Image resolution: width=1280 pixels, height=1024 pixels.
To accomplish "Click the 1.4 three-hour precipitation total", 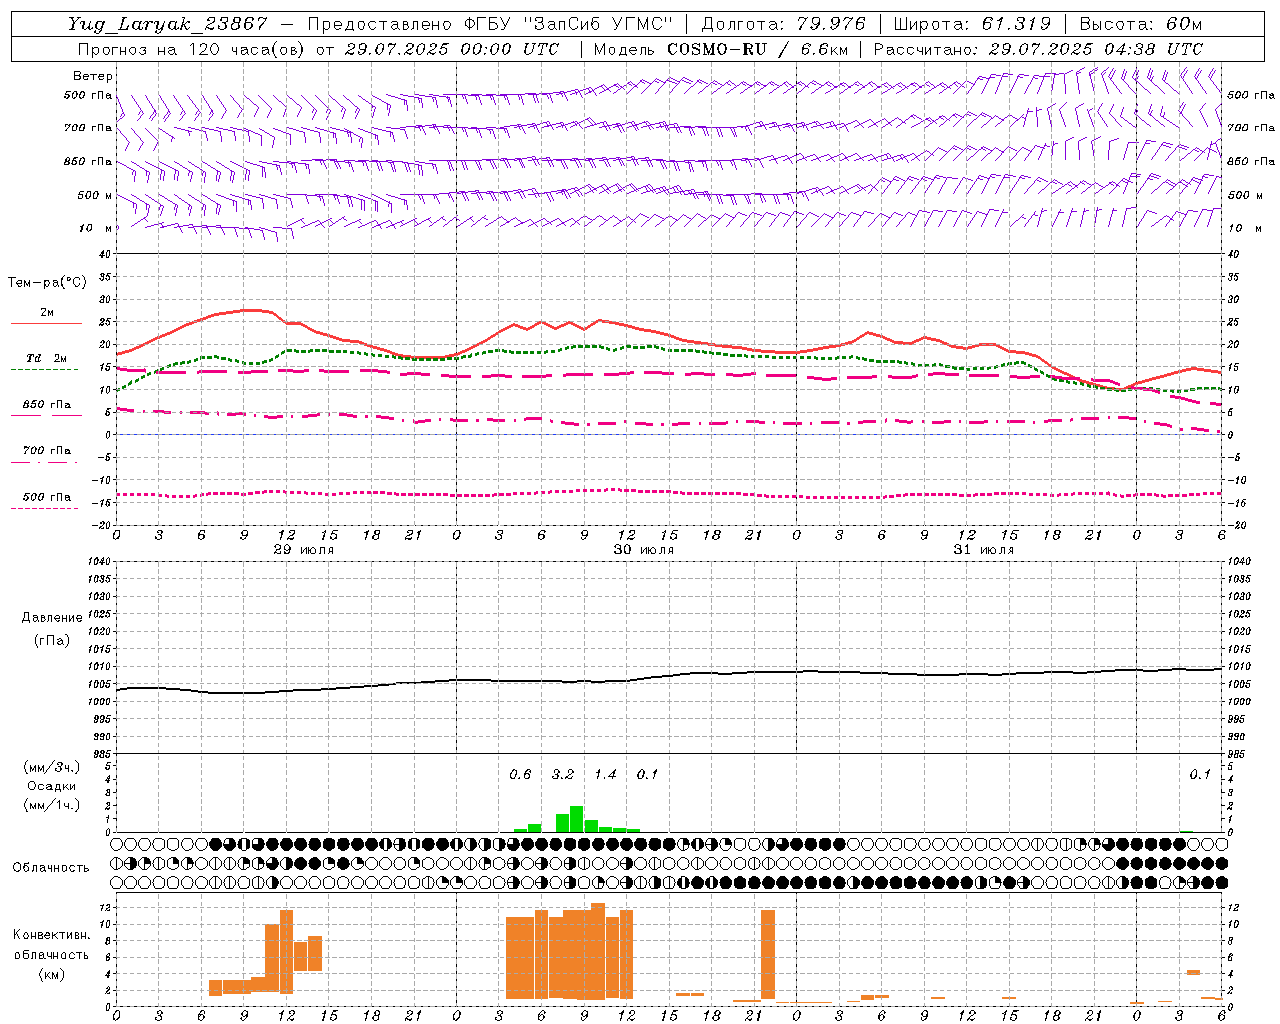I will (605, 775).
